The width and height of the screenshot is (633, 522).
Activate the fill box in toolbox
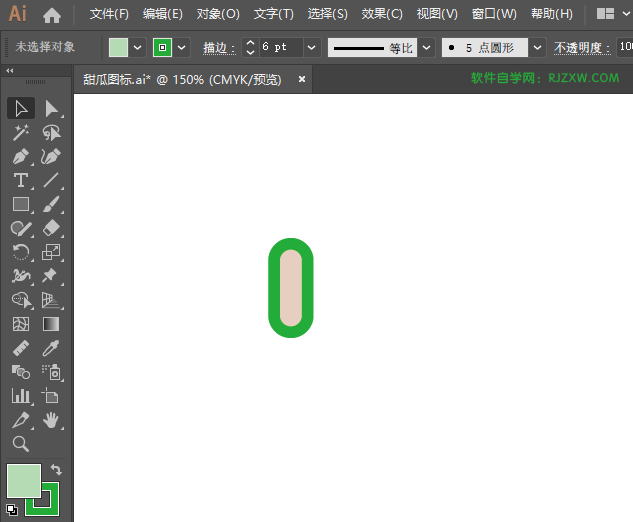24,481
